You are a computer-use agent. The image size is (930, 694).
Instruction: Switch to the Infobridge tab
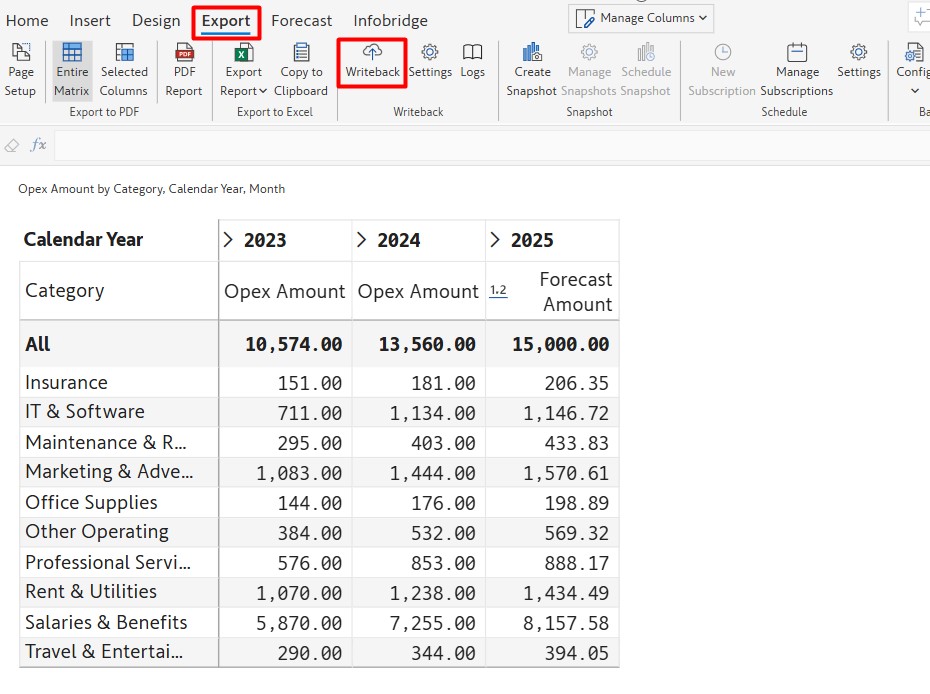point(390,21)
